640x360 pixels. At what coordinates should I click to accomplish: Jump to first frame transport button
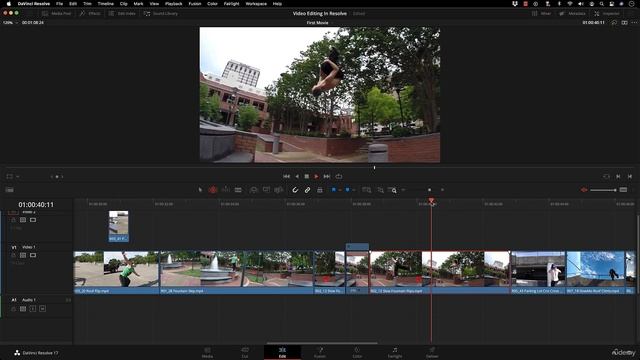[x=287, y=176]
